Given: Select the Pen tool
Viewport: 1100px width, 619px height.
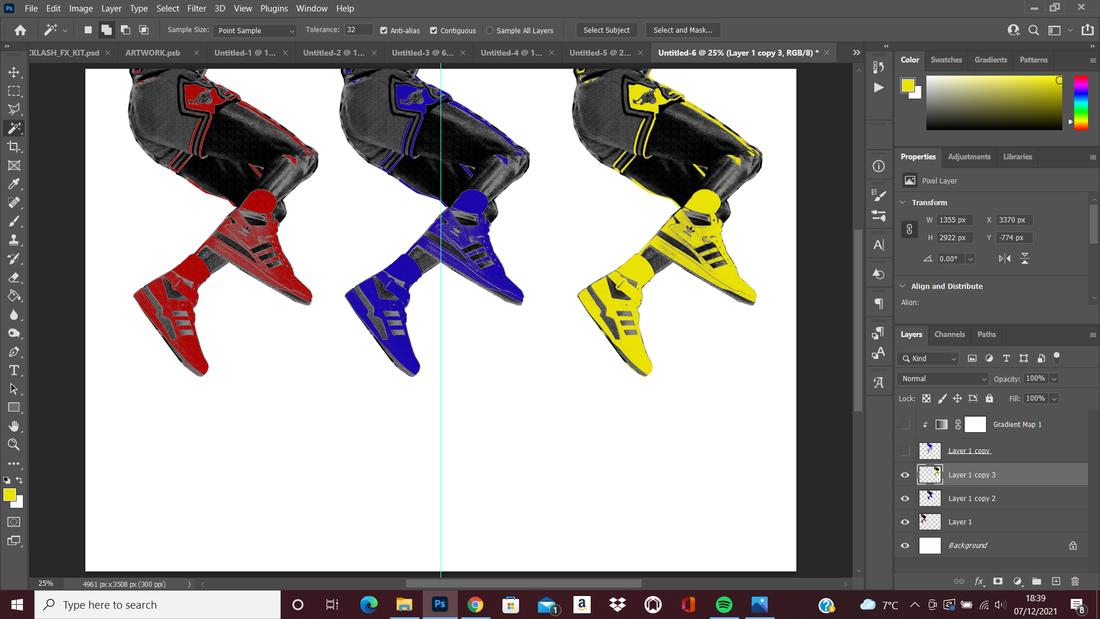Looking at the screenshot, I should coord(14,352).
